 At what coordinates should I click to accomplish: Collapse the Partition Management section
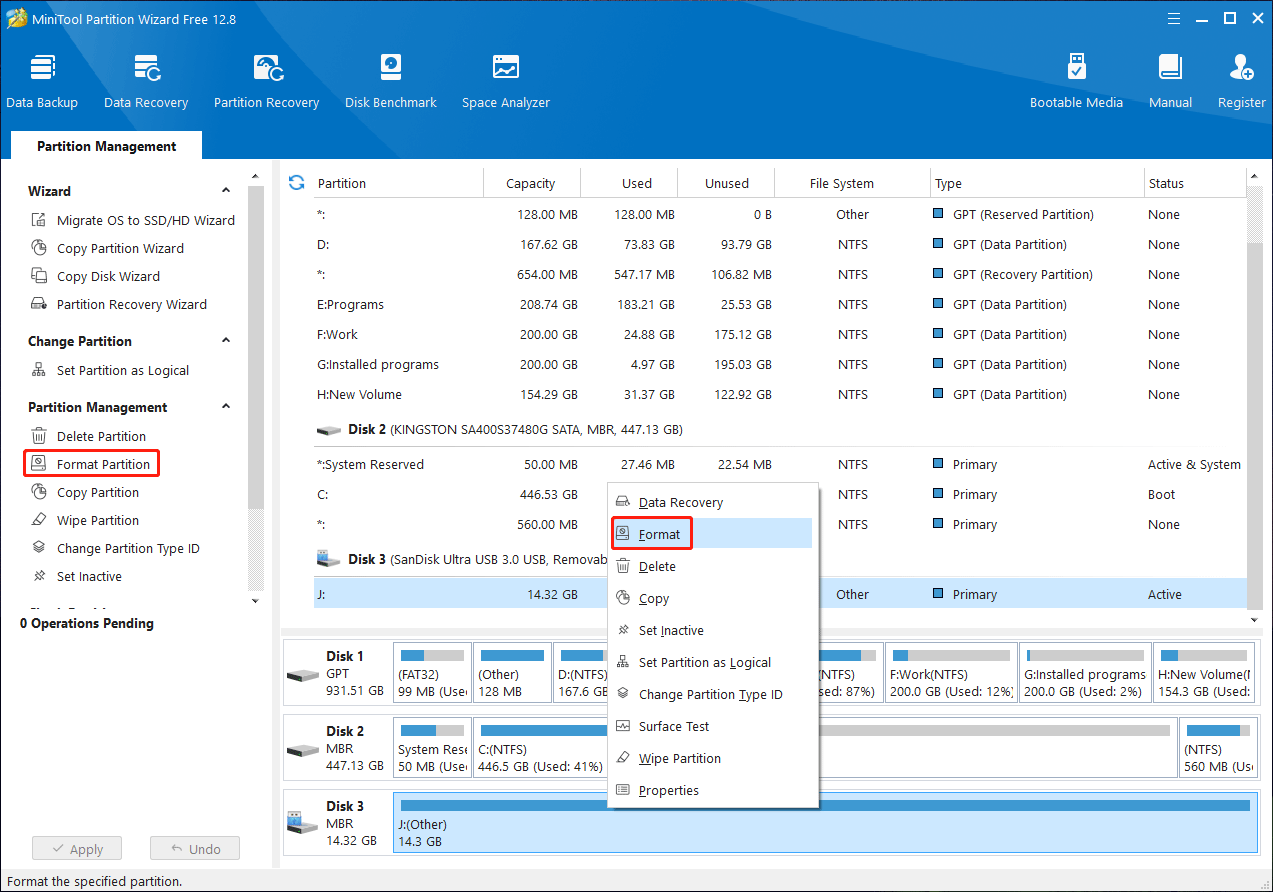point(226,406)
